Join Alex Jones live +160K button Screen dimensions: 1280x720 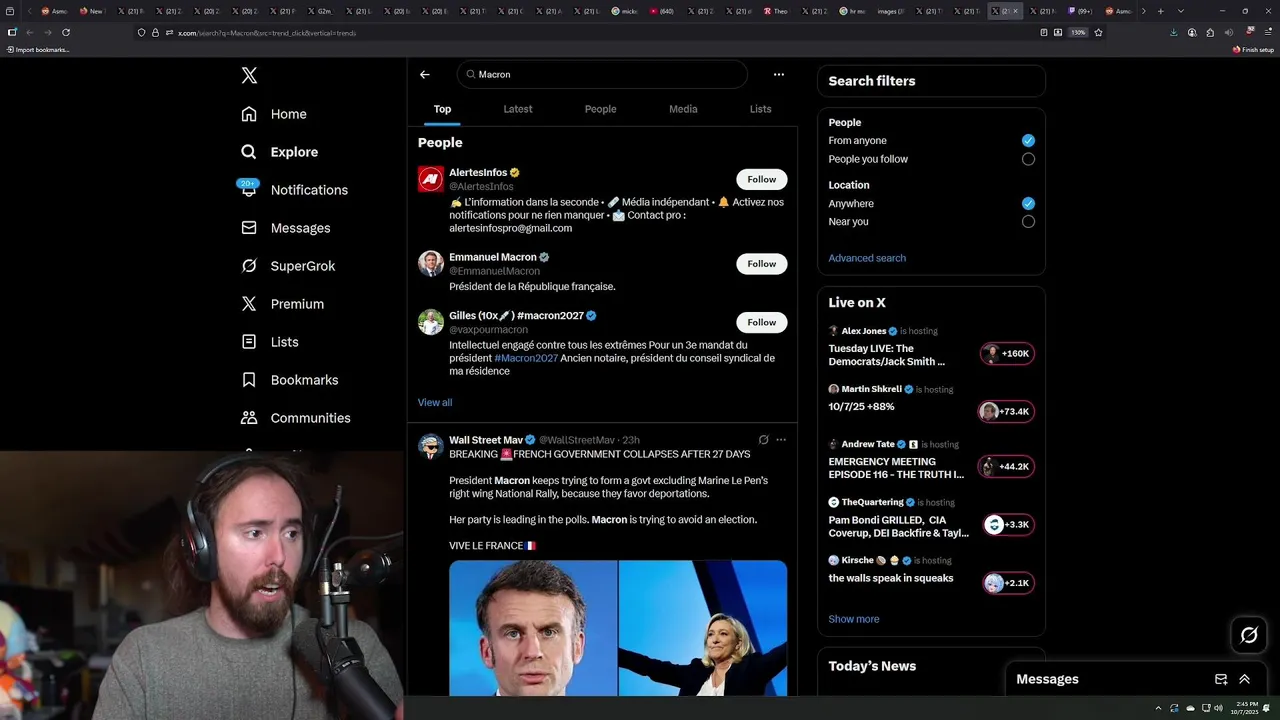(x=1007, y=353)
